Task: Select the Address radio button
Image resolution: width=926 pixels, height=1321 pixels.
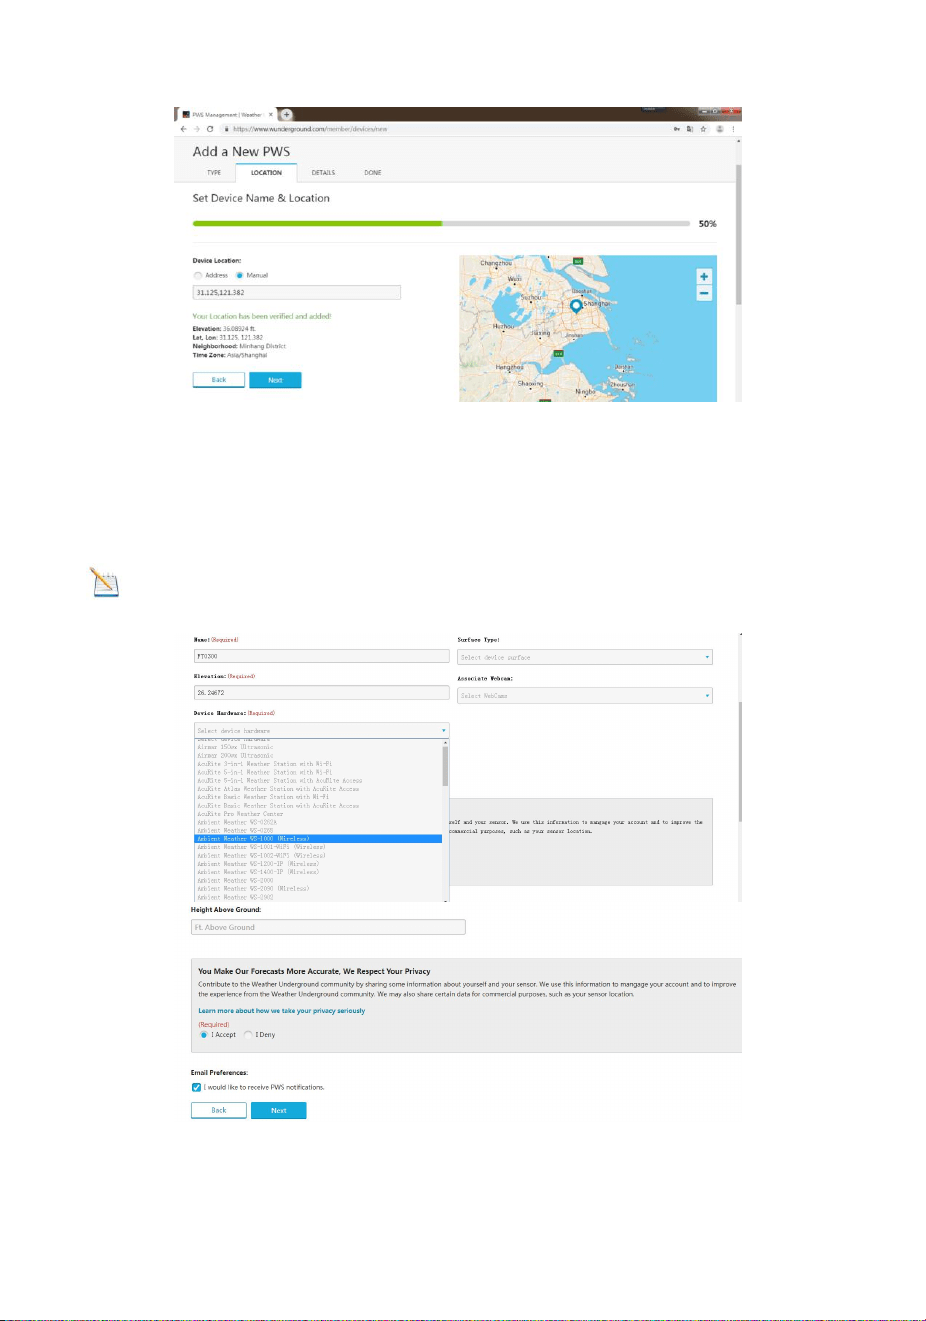Action: click(197, 275)
